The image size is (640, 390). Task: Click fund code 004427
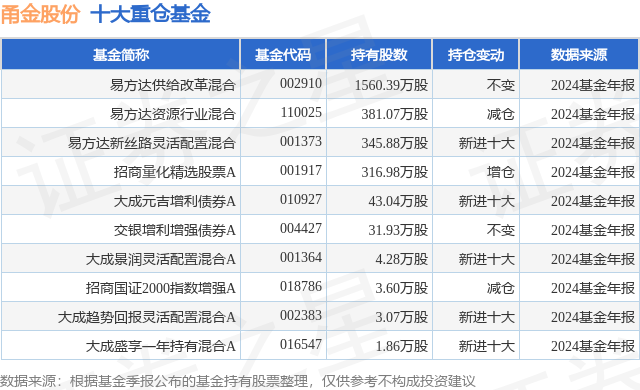pyautogui.click(x=301, y=228)
